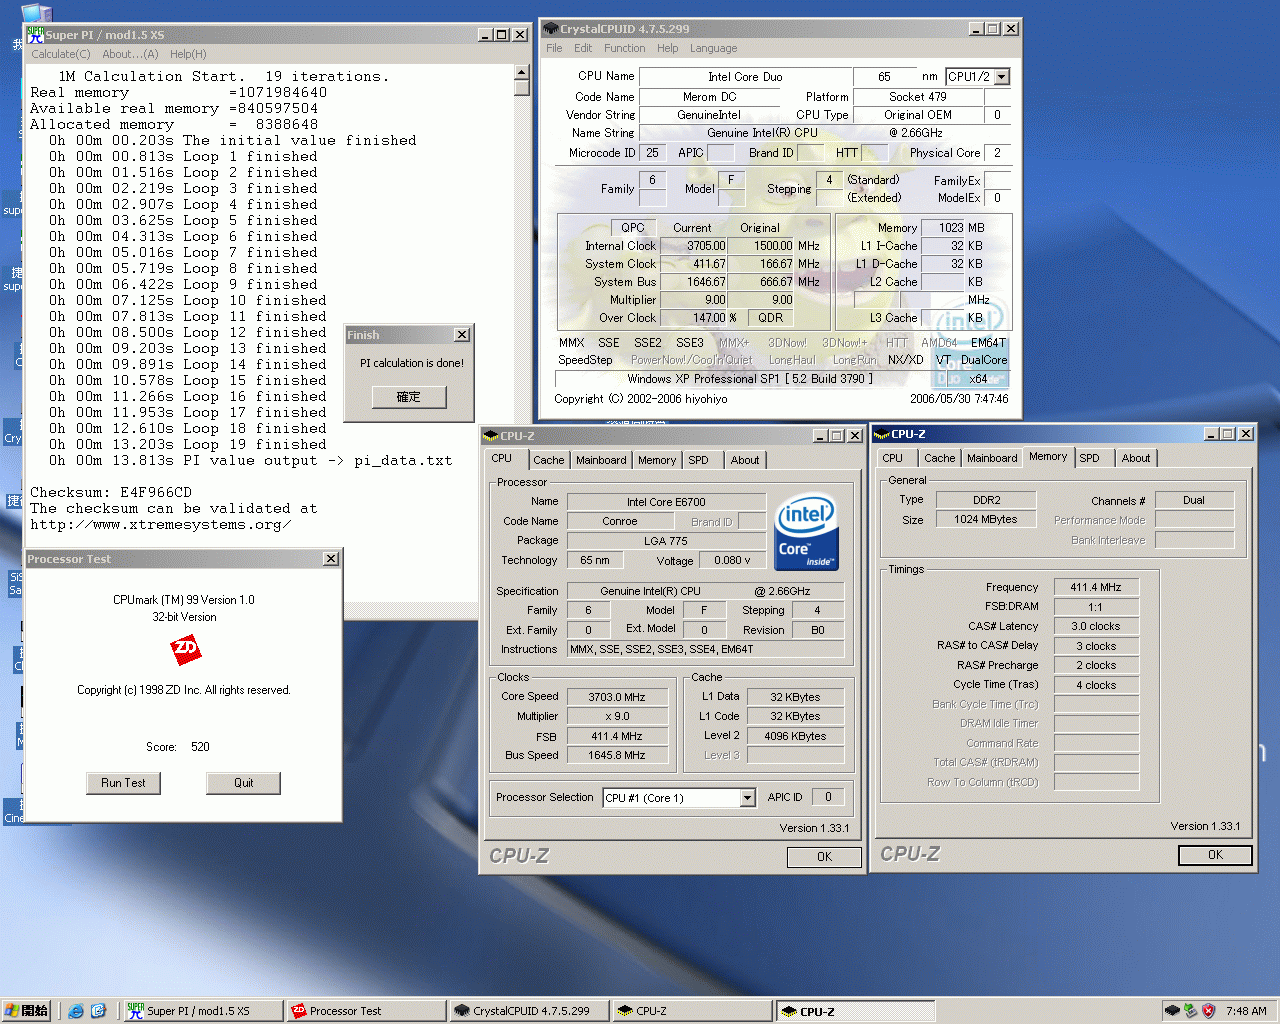Open Outlook Express from Quick Launch

(98, 1010)
